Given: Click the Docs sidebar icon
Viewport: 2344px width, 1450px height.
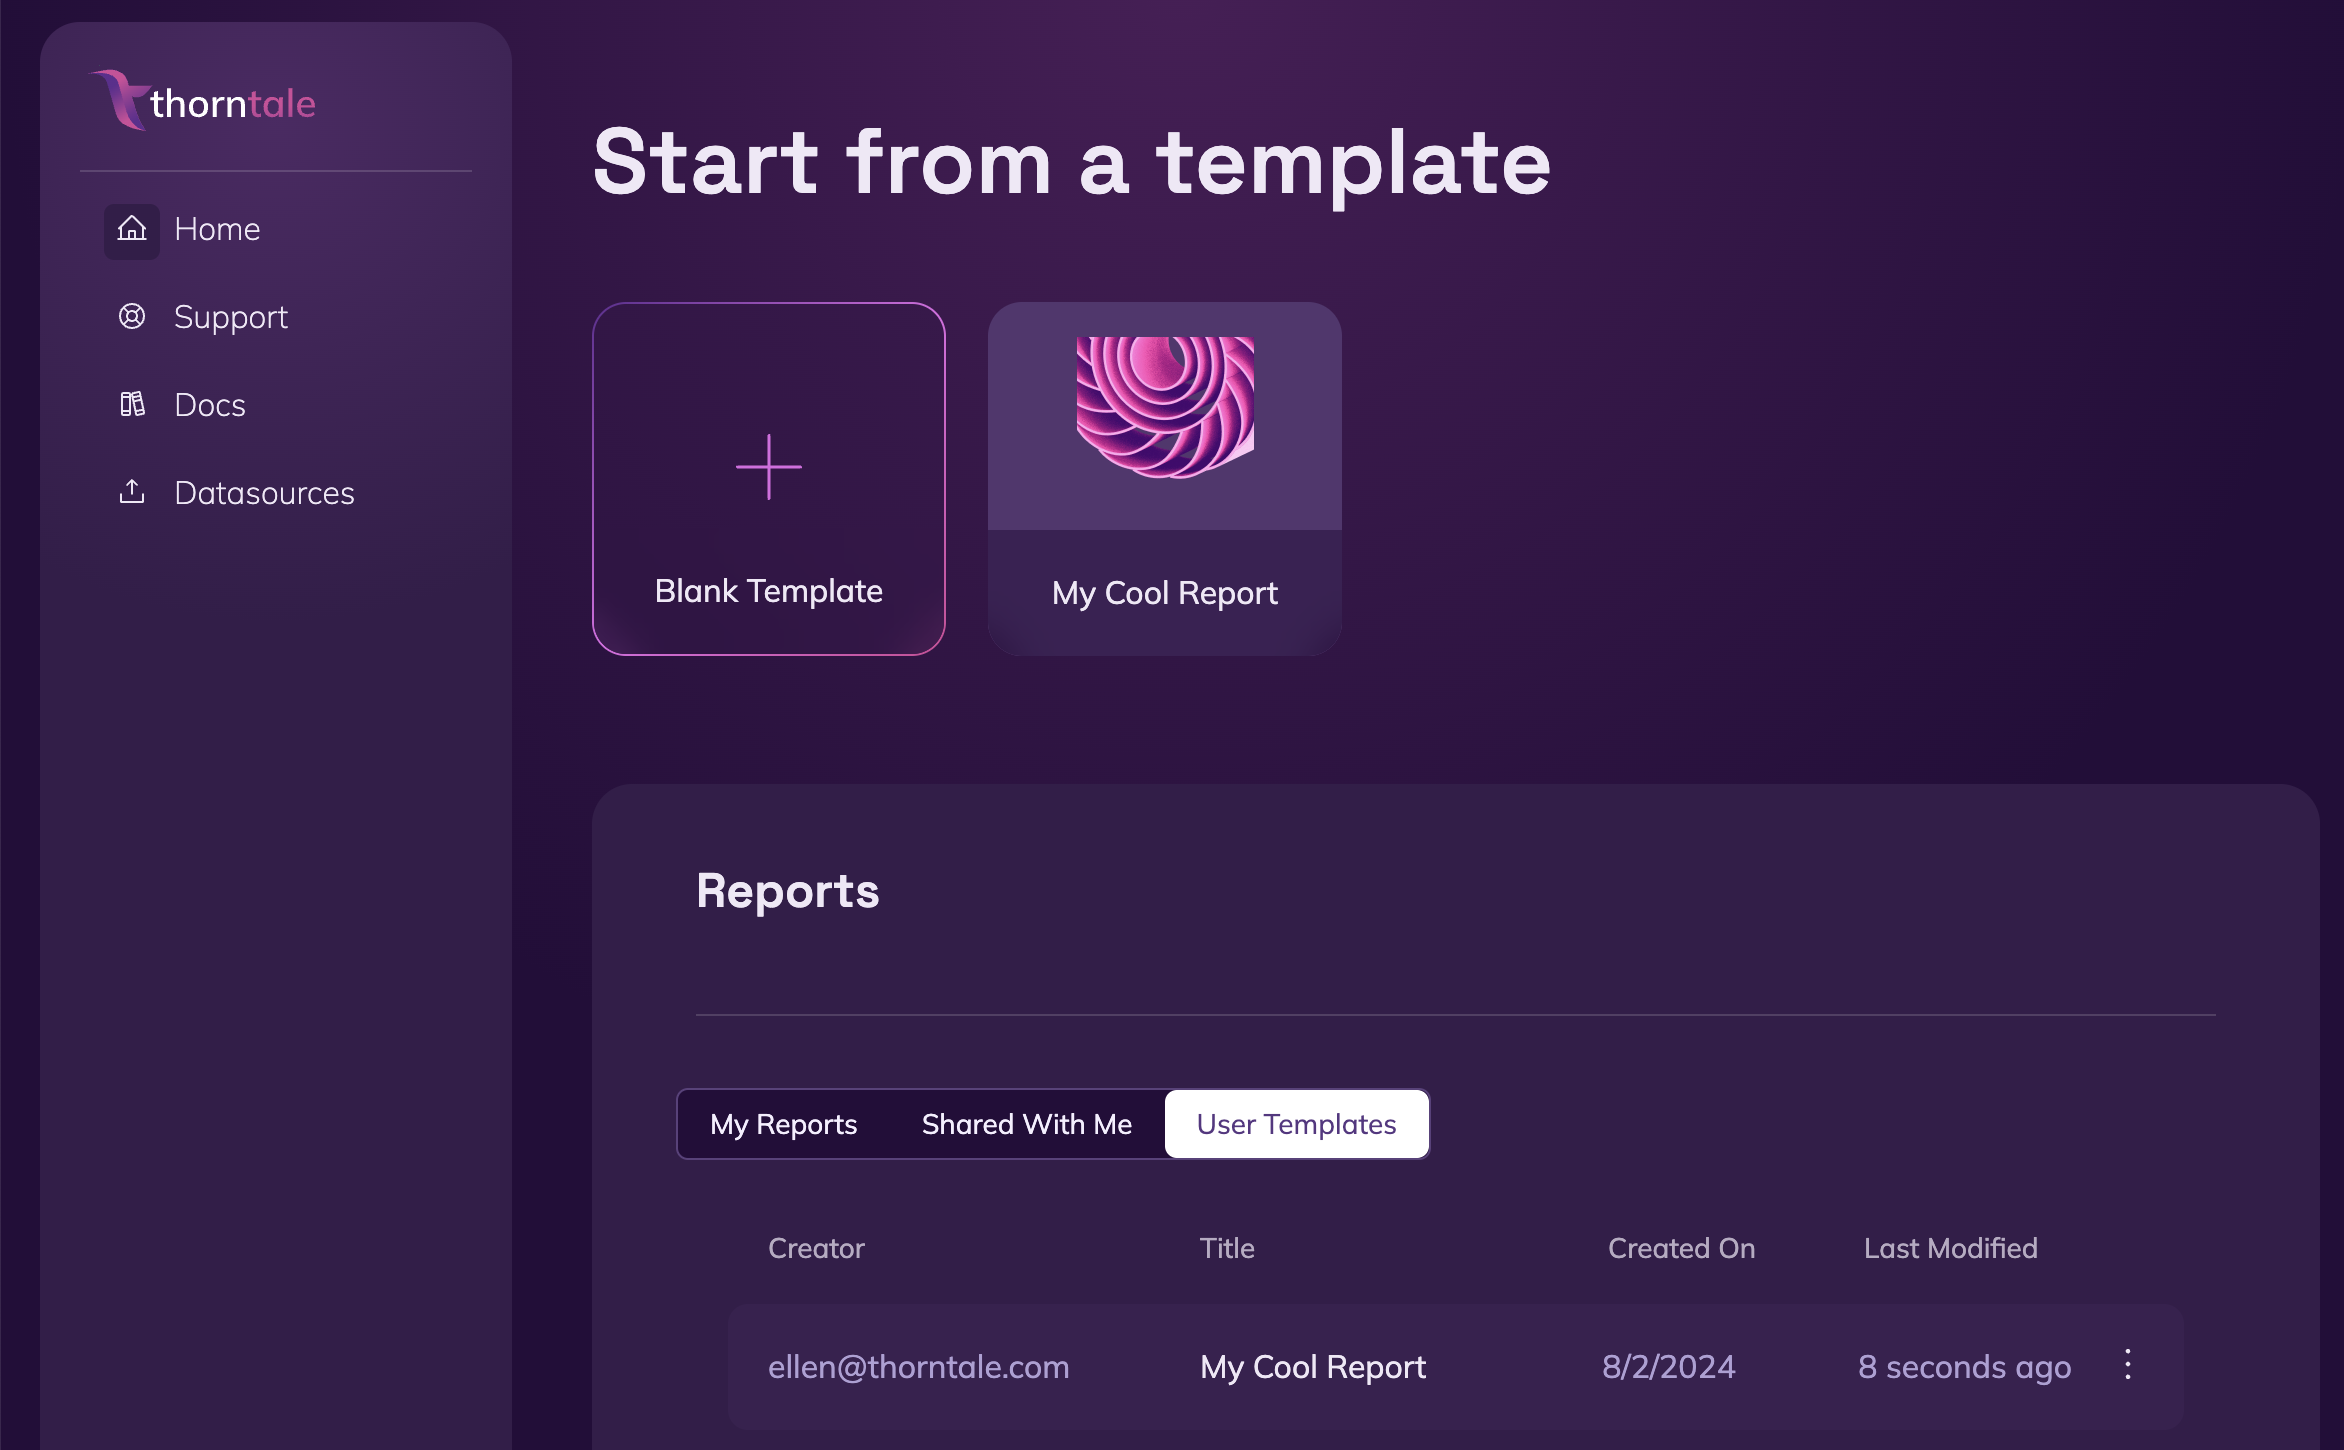Looking at the screenshot, I should pyautogui.click(x=132, y=402).
